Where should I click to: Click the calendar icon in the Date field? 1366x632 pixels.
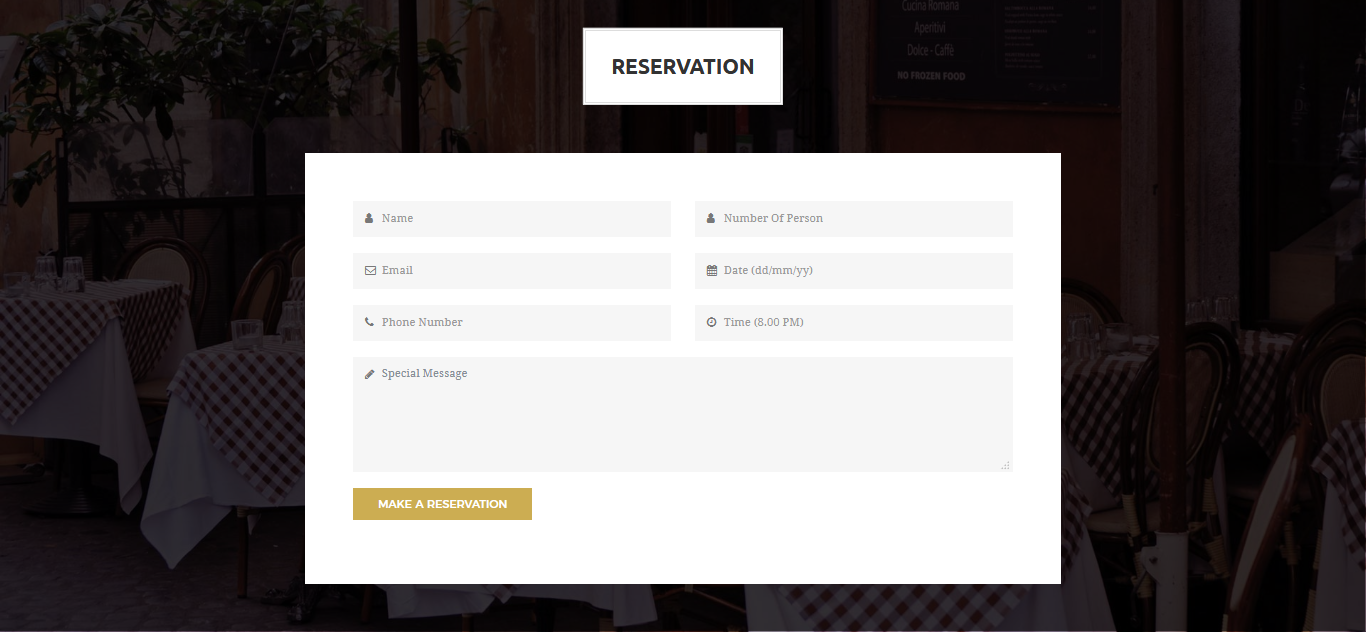click(x=712, y=270)
